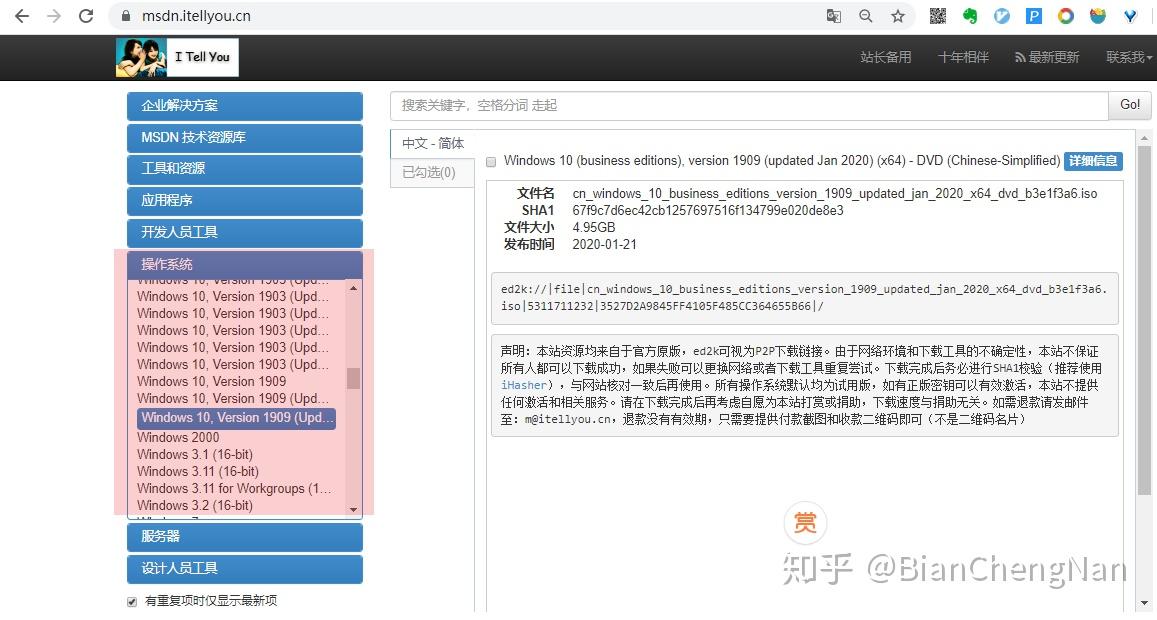Uncheck 有重复项时仅显示最新项 option
This screenshot has width=1157, height=620.
(131, 601)
